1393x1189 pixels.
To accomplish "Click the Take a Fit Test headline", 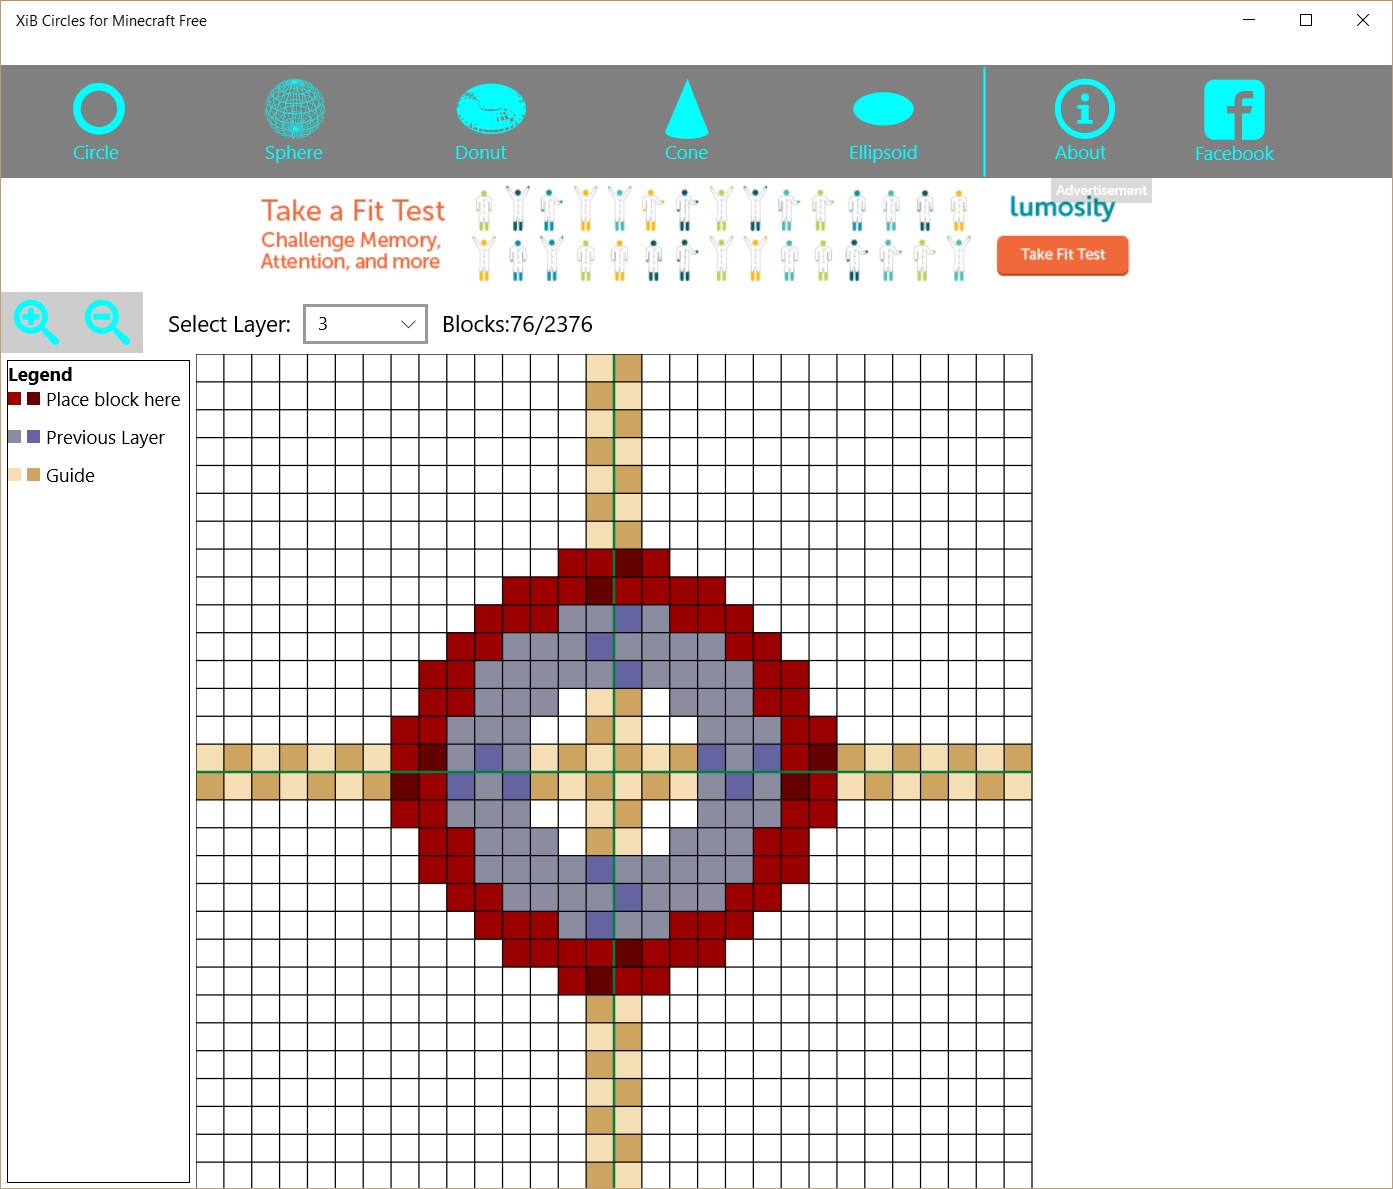I will click(353, 211).
